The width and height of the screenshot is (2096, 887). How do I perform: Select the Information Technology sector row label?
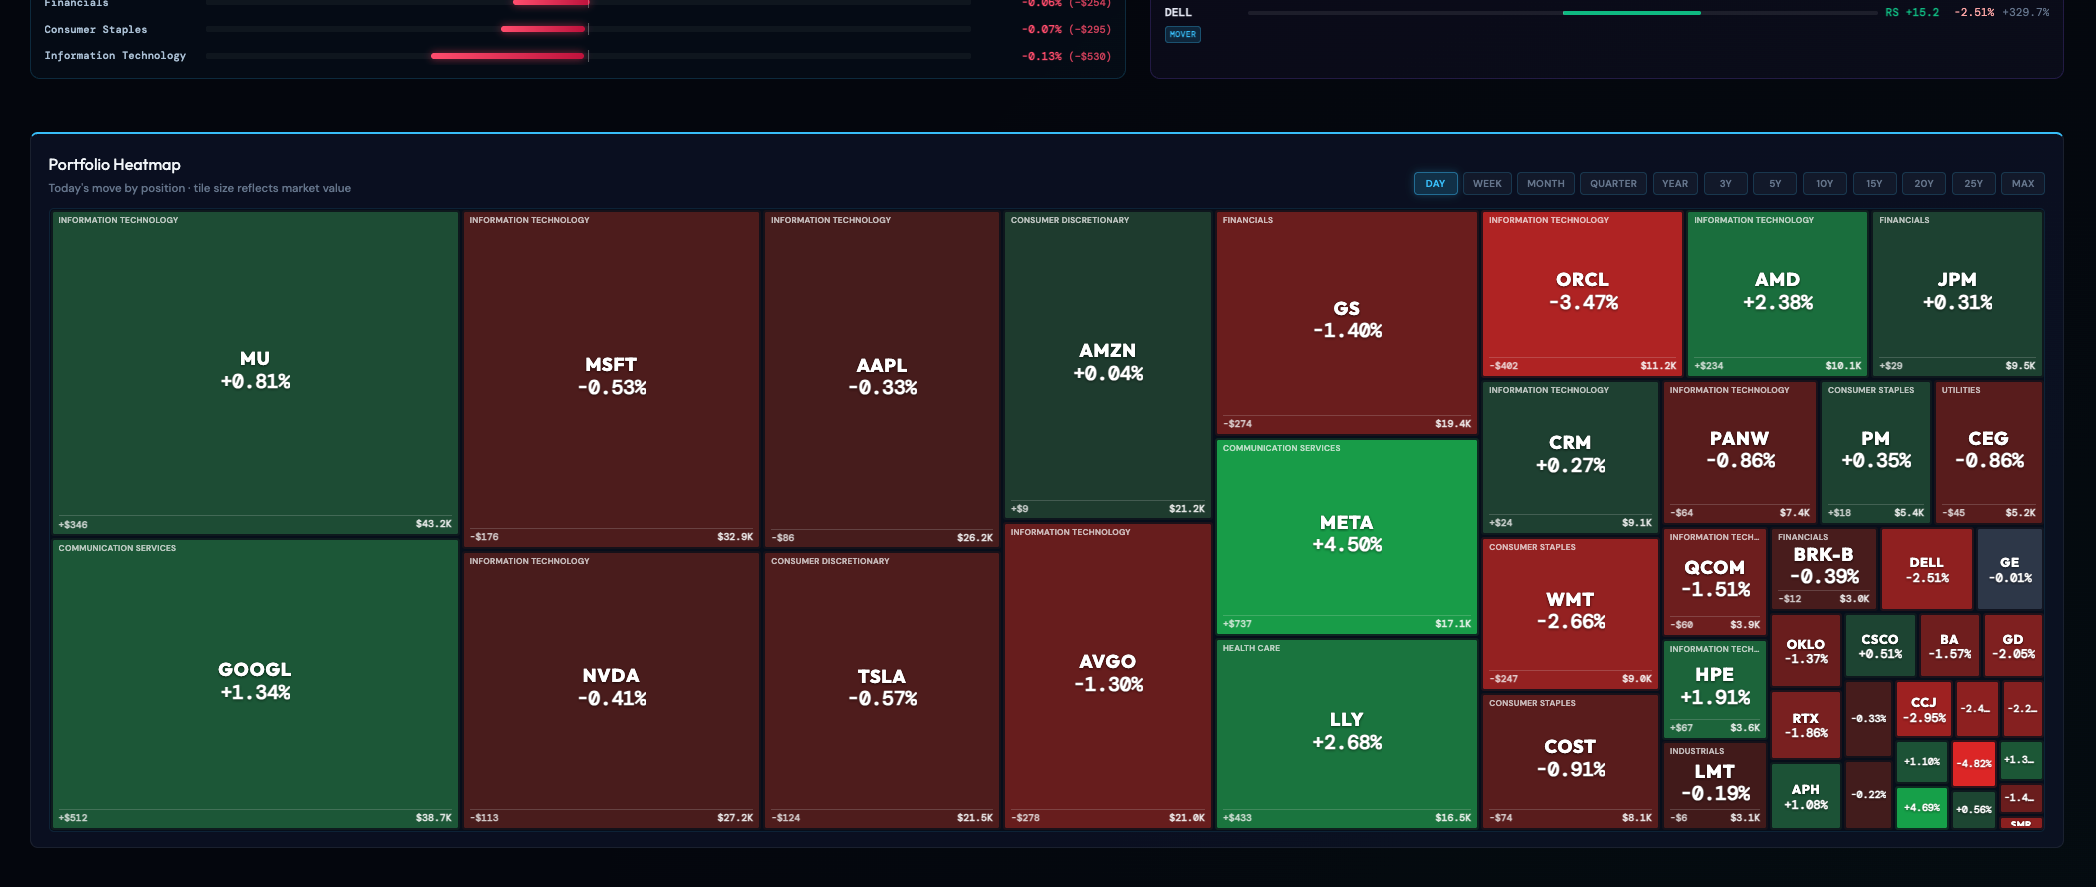coord(115,56)
